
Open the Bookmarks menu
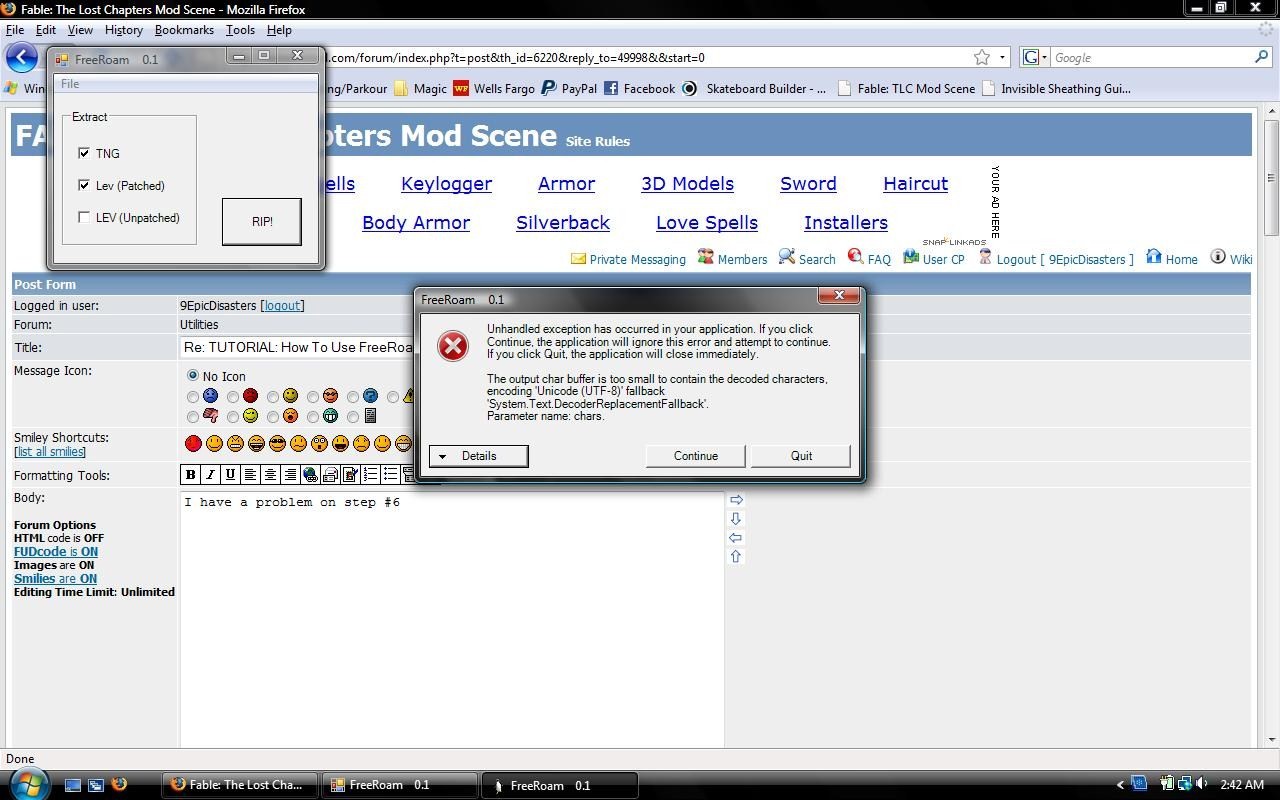[184, 30]
